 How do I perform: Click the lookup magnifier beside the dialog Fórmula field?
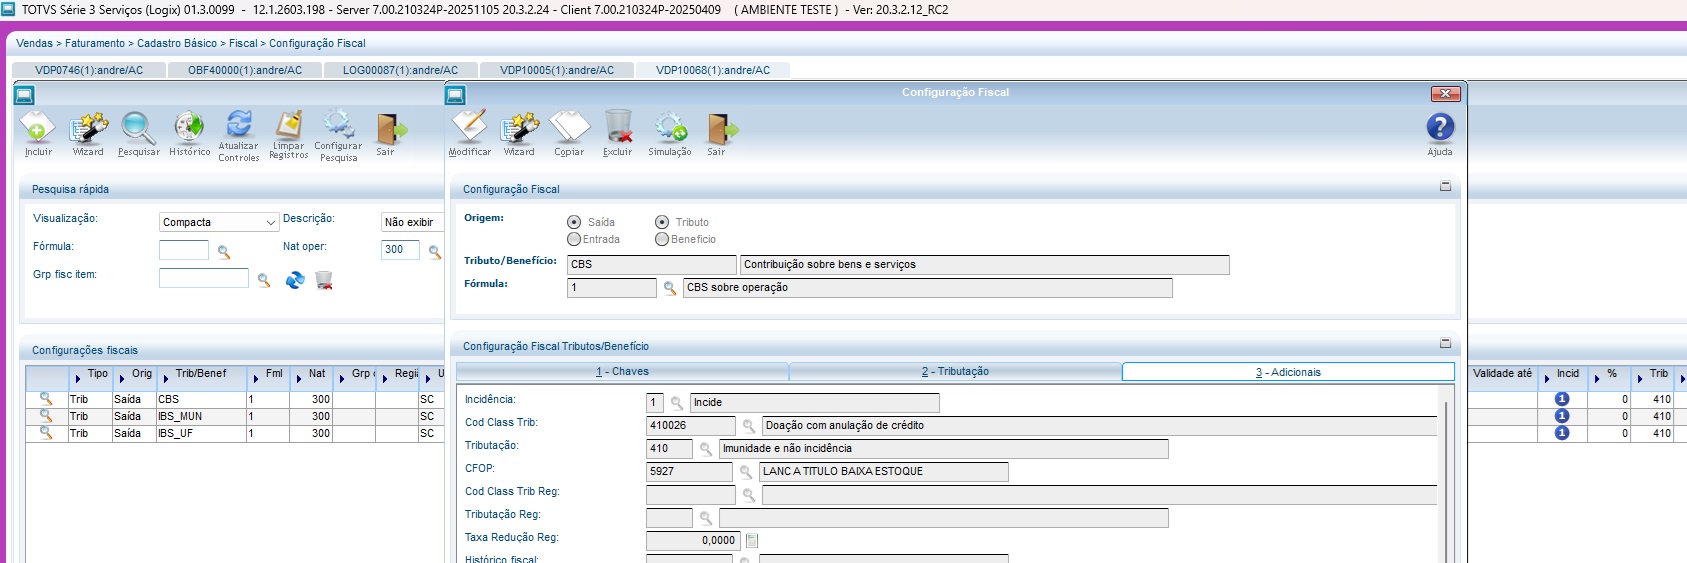pyautogui.click(x=670, y=288)
